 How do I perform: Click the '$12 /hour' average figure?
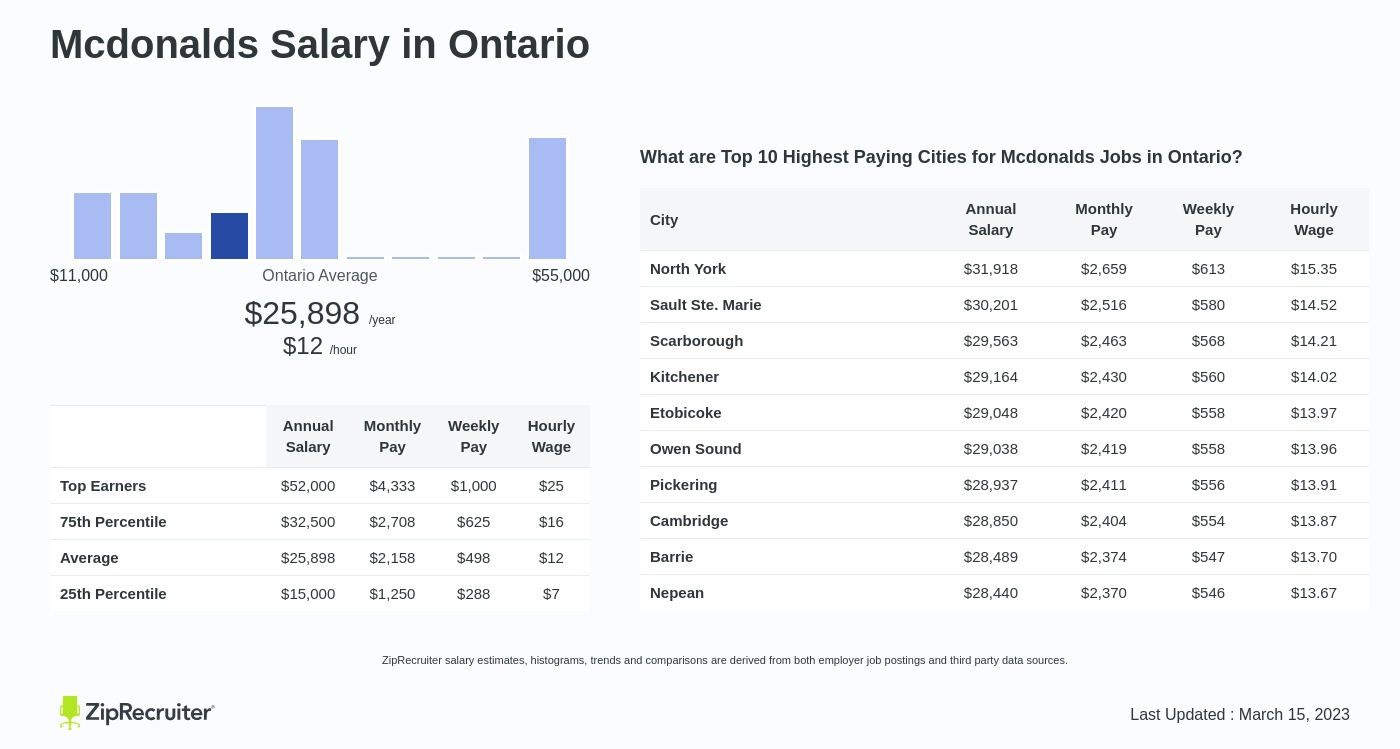[320, 346]
